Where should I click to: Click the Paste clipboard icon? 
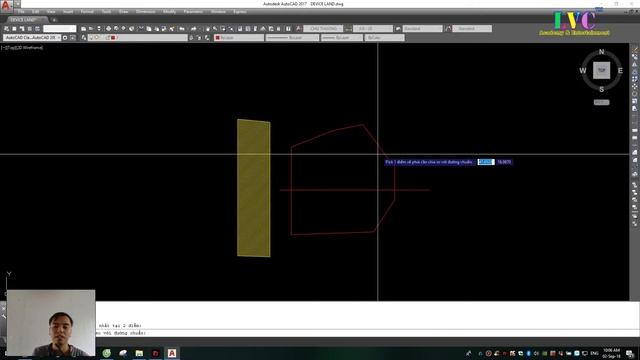tap(156, 29)
